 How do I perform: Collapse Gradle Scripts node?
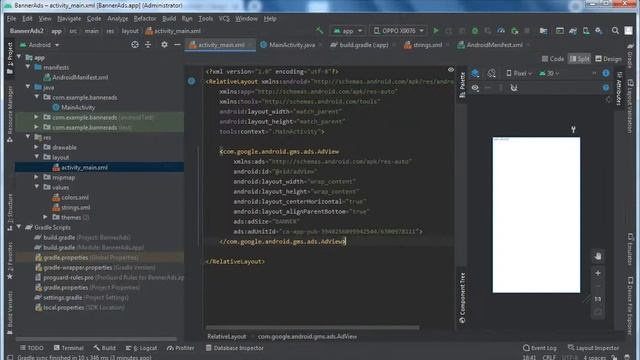coord(19,227)
